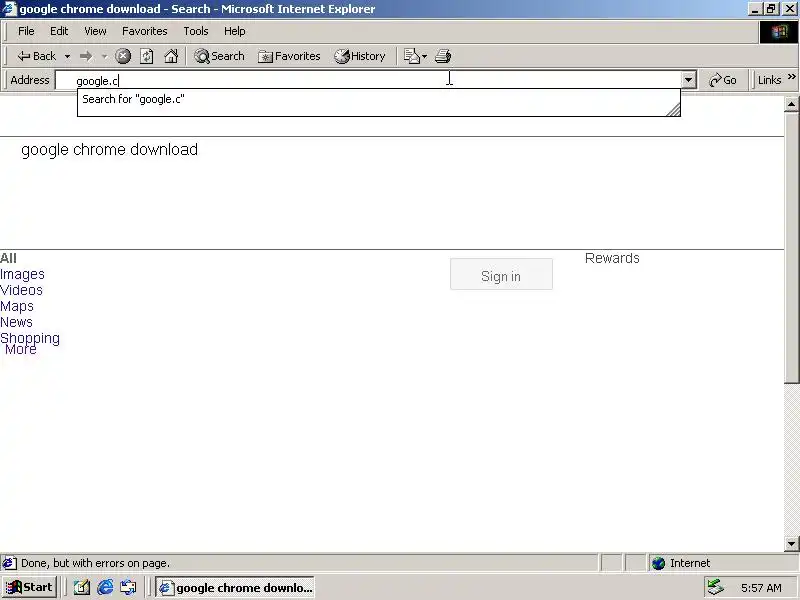Screen dimensions: 800x600
Task: Click the google chrome download search text
Action: pyautogui.click(x=109, y=149)
